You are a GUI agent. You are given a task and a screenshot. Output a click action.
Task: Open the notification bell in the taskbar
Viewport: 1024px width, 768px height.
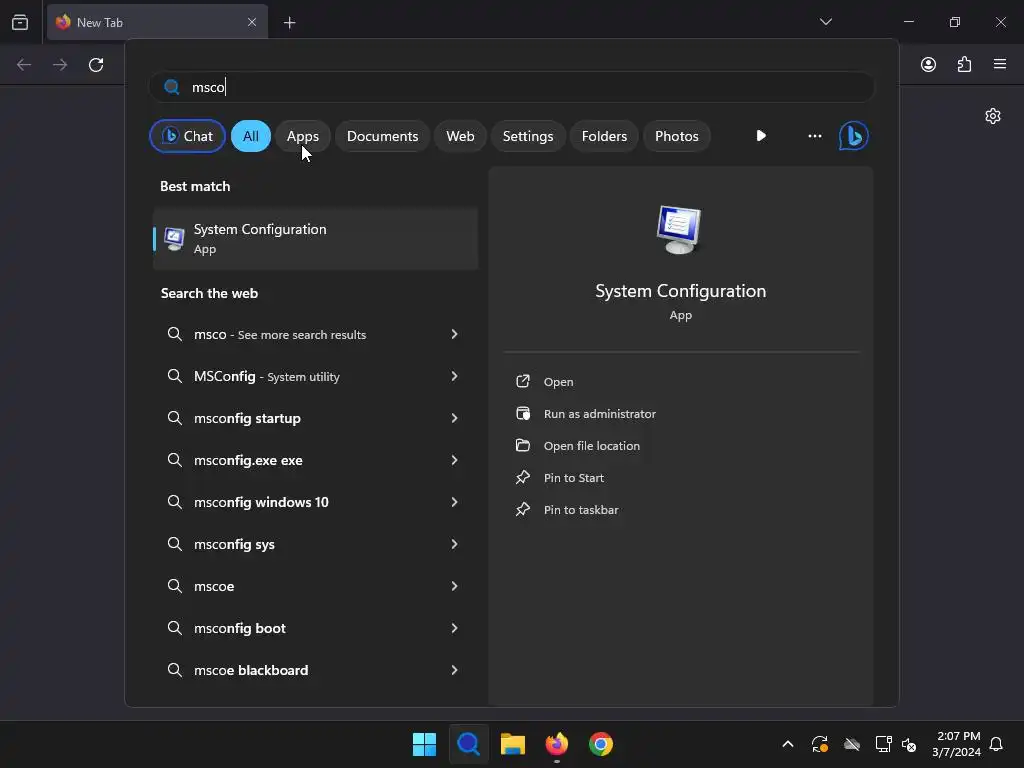click(x=996, y=744)
